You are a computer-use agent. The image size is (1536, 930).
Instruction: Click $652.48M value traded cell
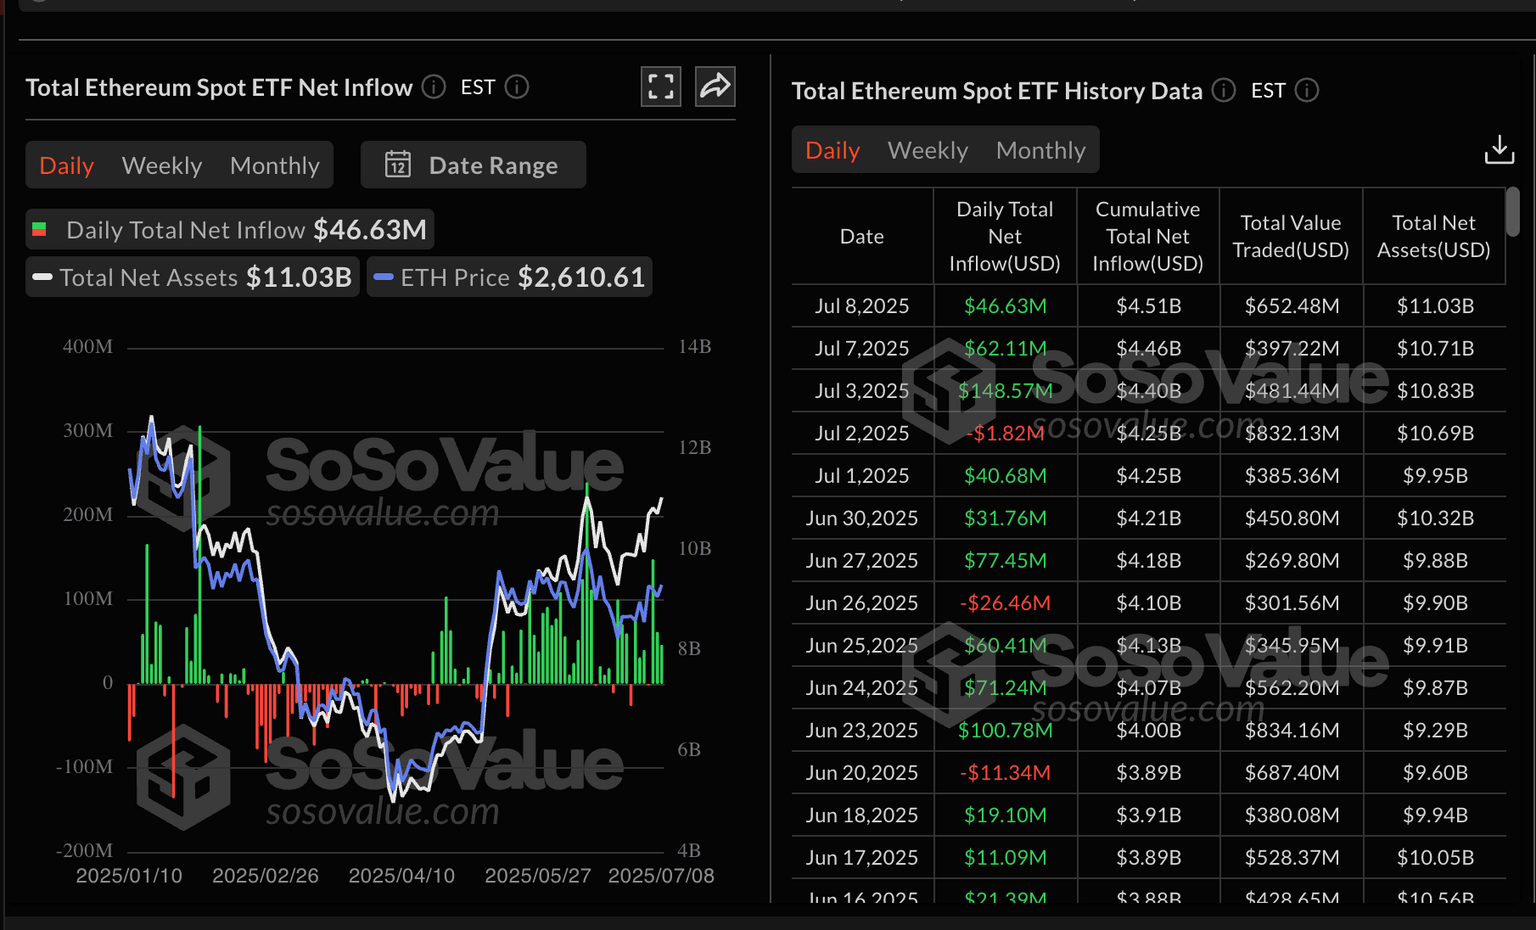(1291, 306)
